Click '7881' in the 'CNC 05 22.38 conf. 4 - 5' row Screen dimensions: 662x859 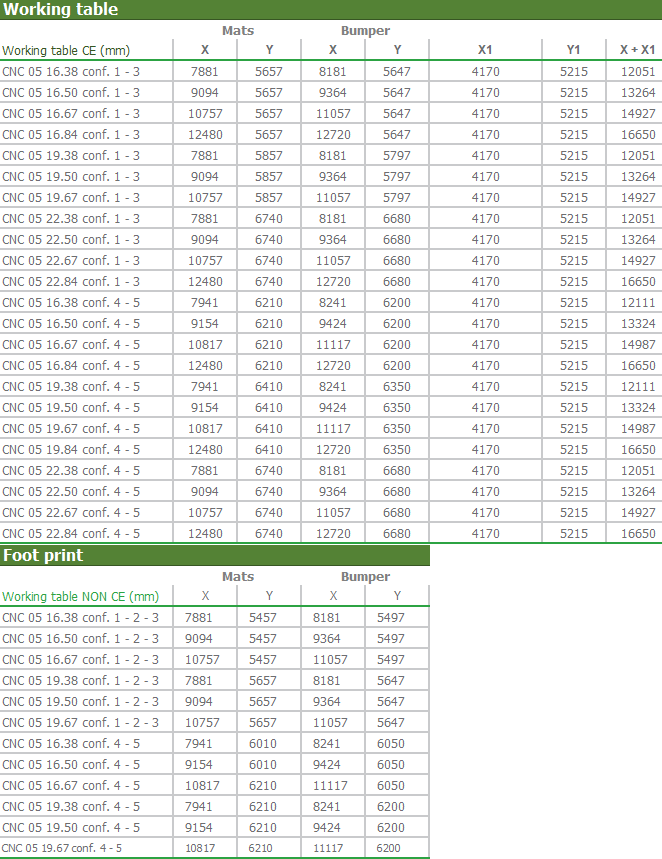[204, 471]
